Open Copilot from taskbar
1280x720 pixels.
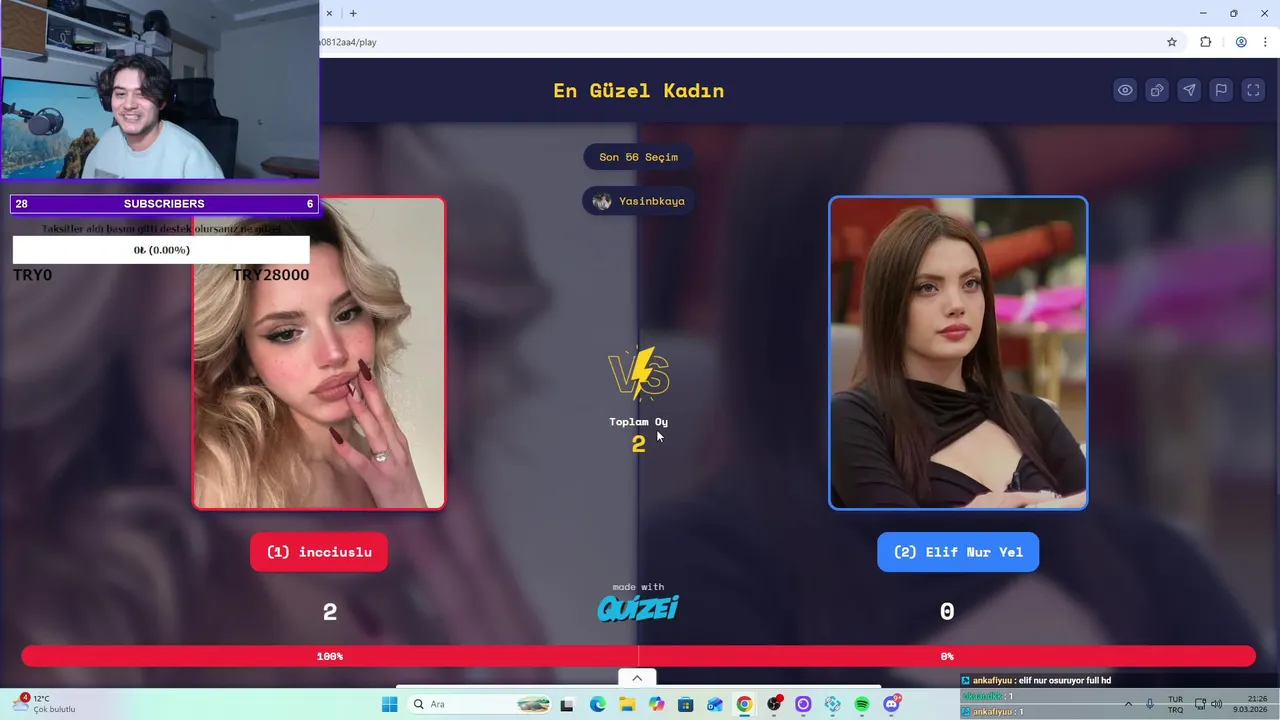tap(656, 704)
